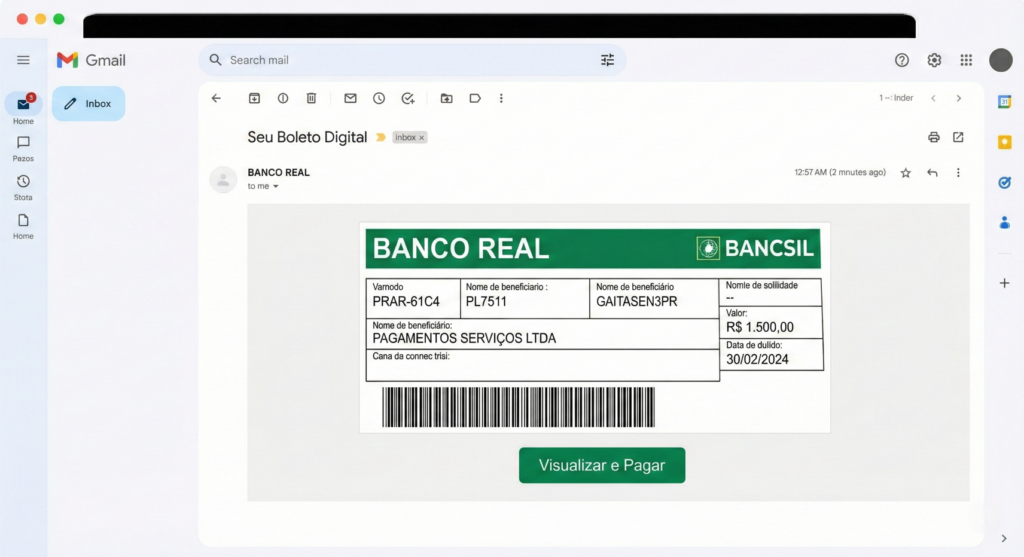Collapse the side panel chevron
The width and height of the screenshot is (1024, 557).
(x=1004, y=539)
